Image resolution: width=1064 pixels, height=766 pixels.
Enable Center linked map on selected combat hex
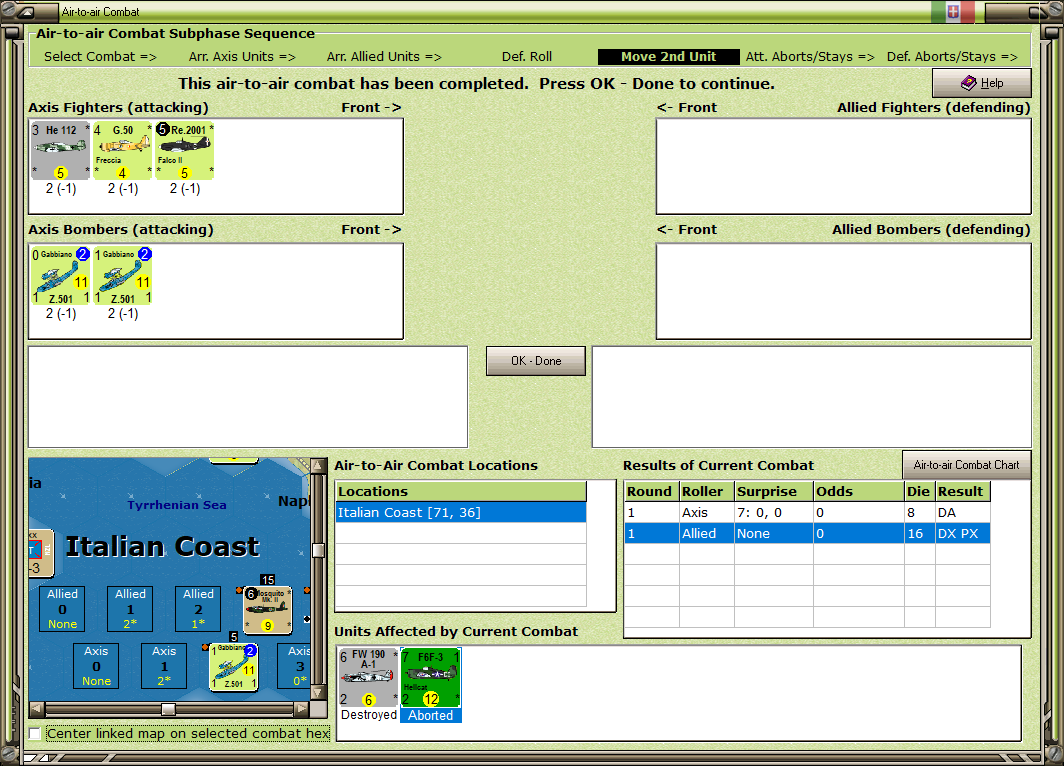pyautogui.click(x=35, y=733)
